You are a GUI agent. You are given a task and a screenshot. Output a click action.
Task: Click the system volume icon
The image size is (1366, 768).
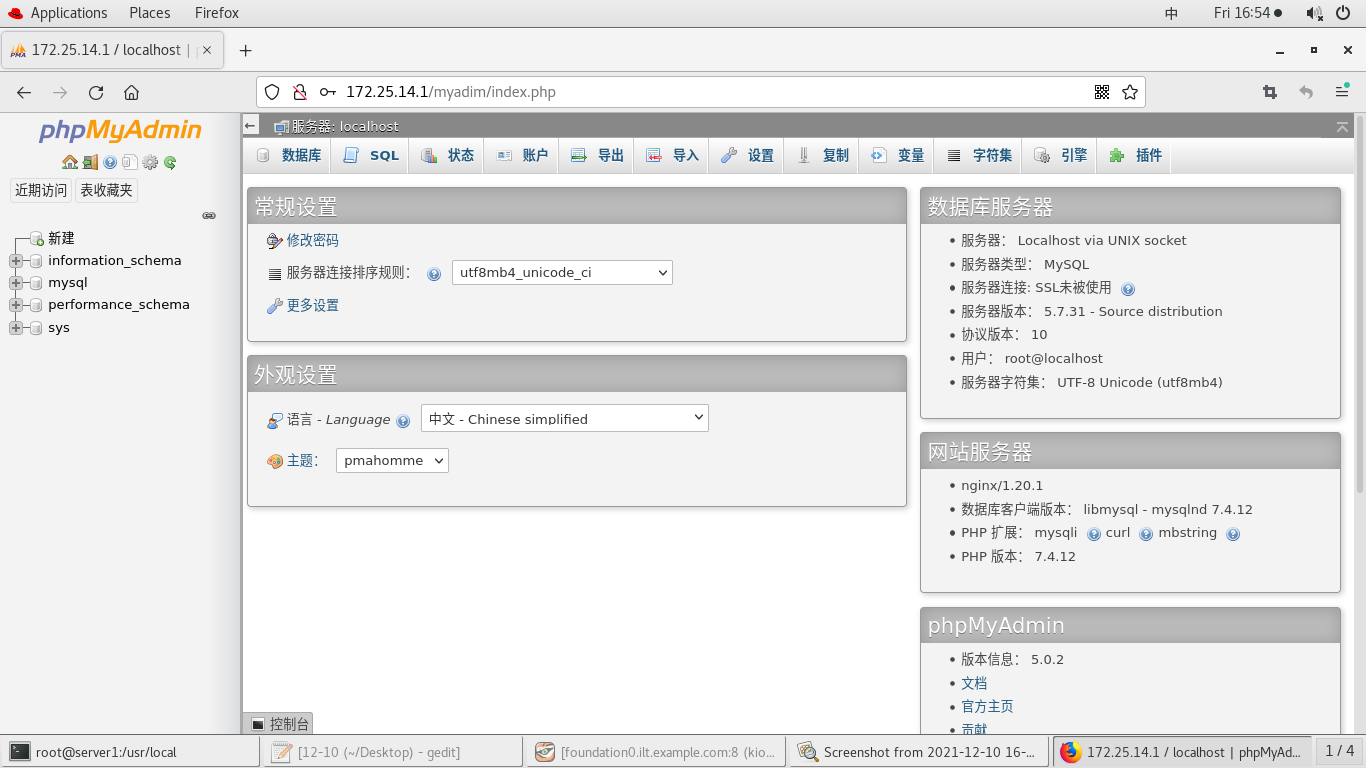[1314, 13]
